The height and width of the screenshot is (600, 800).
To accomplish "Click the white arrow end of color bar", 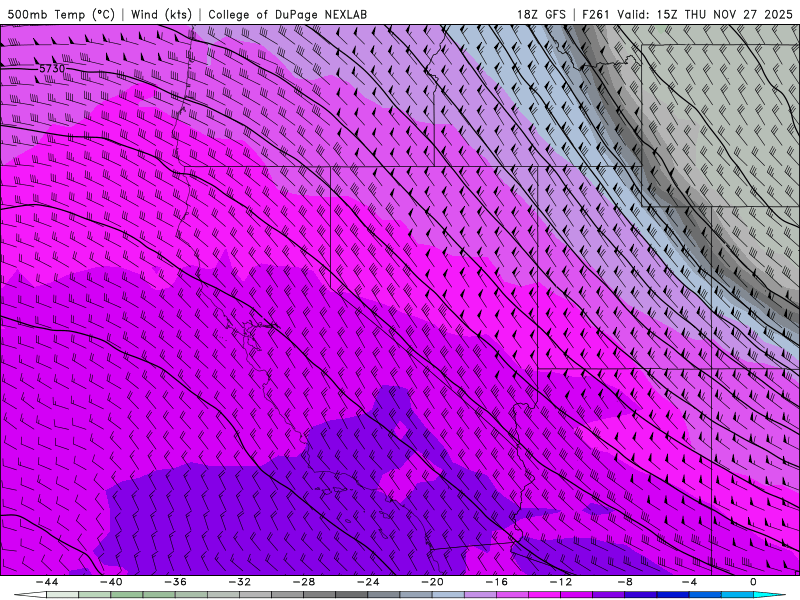I will (x=30, y=595).
